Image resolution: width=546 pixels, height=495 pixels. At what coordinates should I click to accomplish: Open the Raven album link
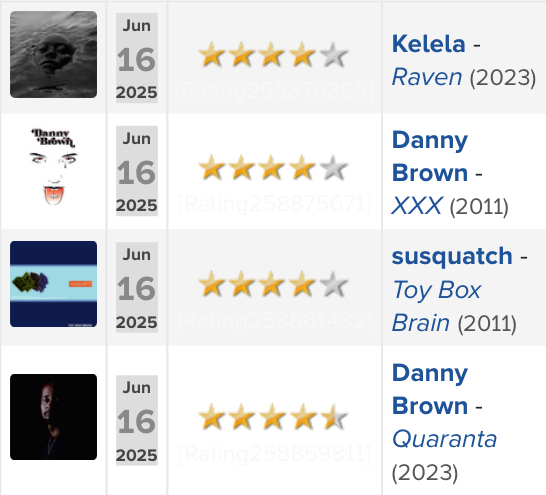(427, 77)
